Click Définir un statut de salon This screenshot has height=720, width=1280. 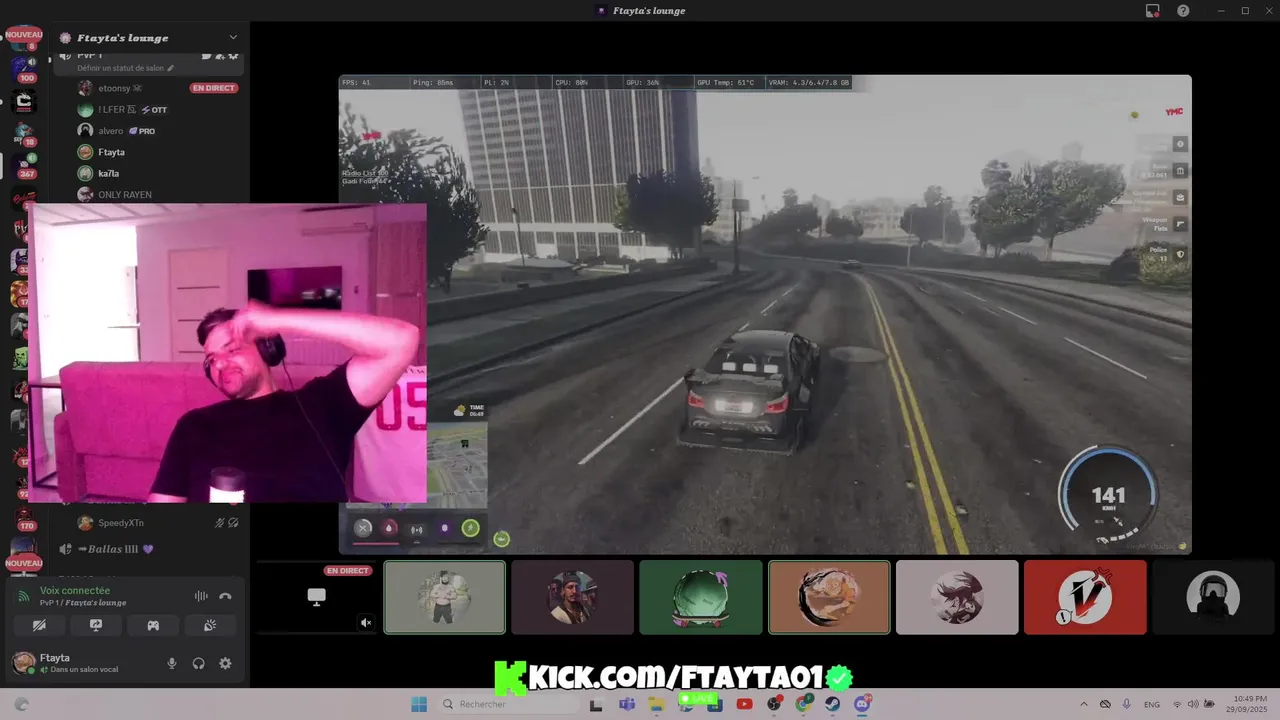[x=120, y=68]
